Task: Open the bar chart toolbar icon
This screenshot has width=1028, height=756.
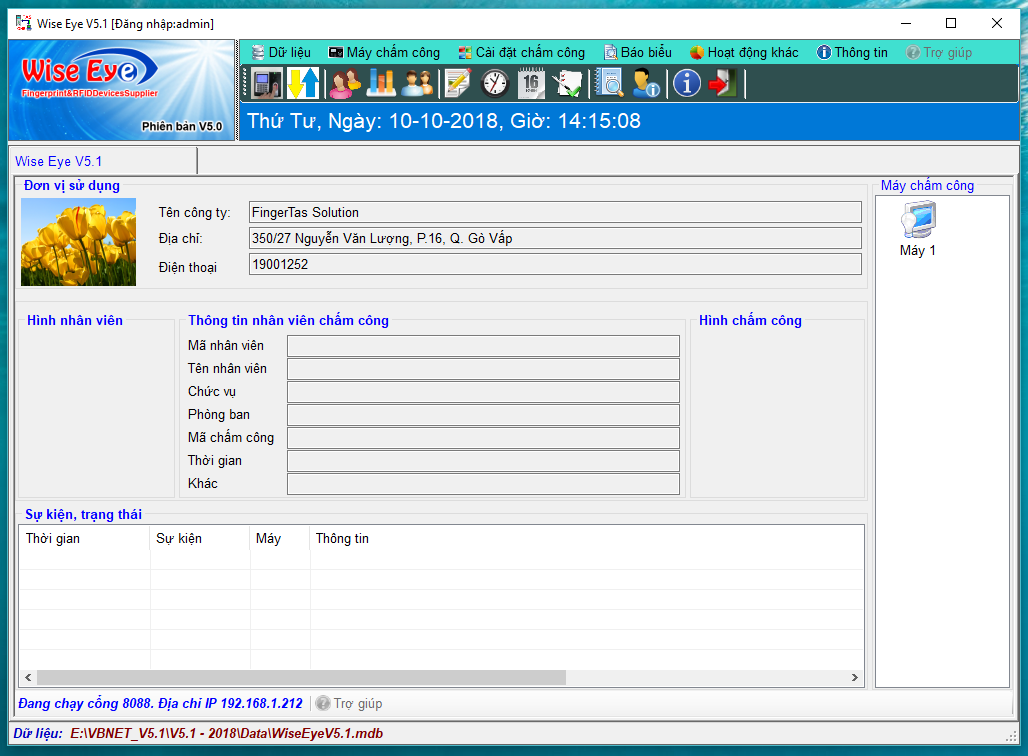Action: point(381,83)
